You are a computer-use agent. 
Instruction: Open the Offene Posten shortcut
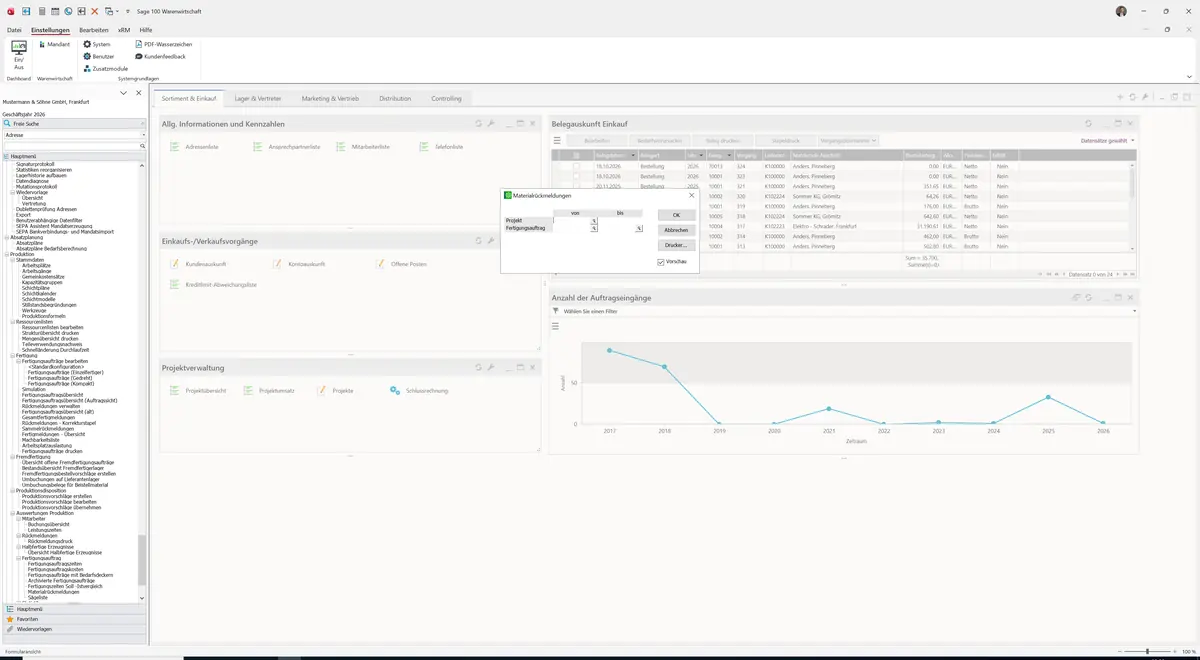coord(402,264)
